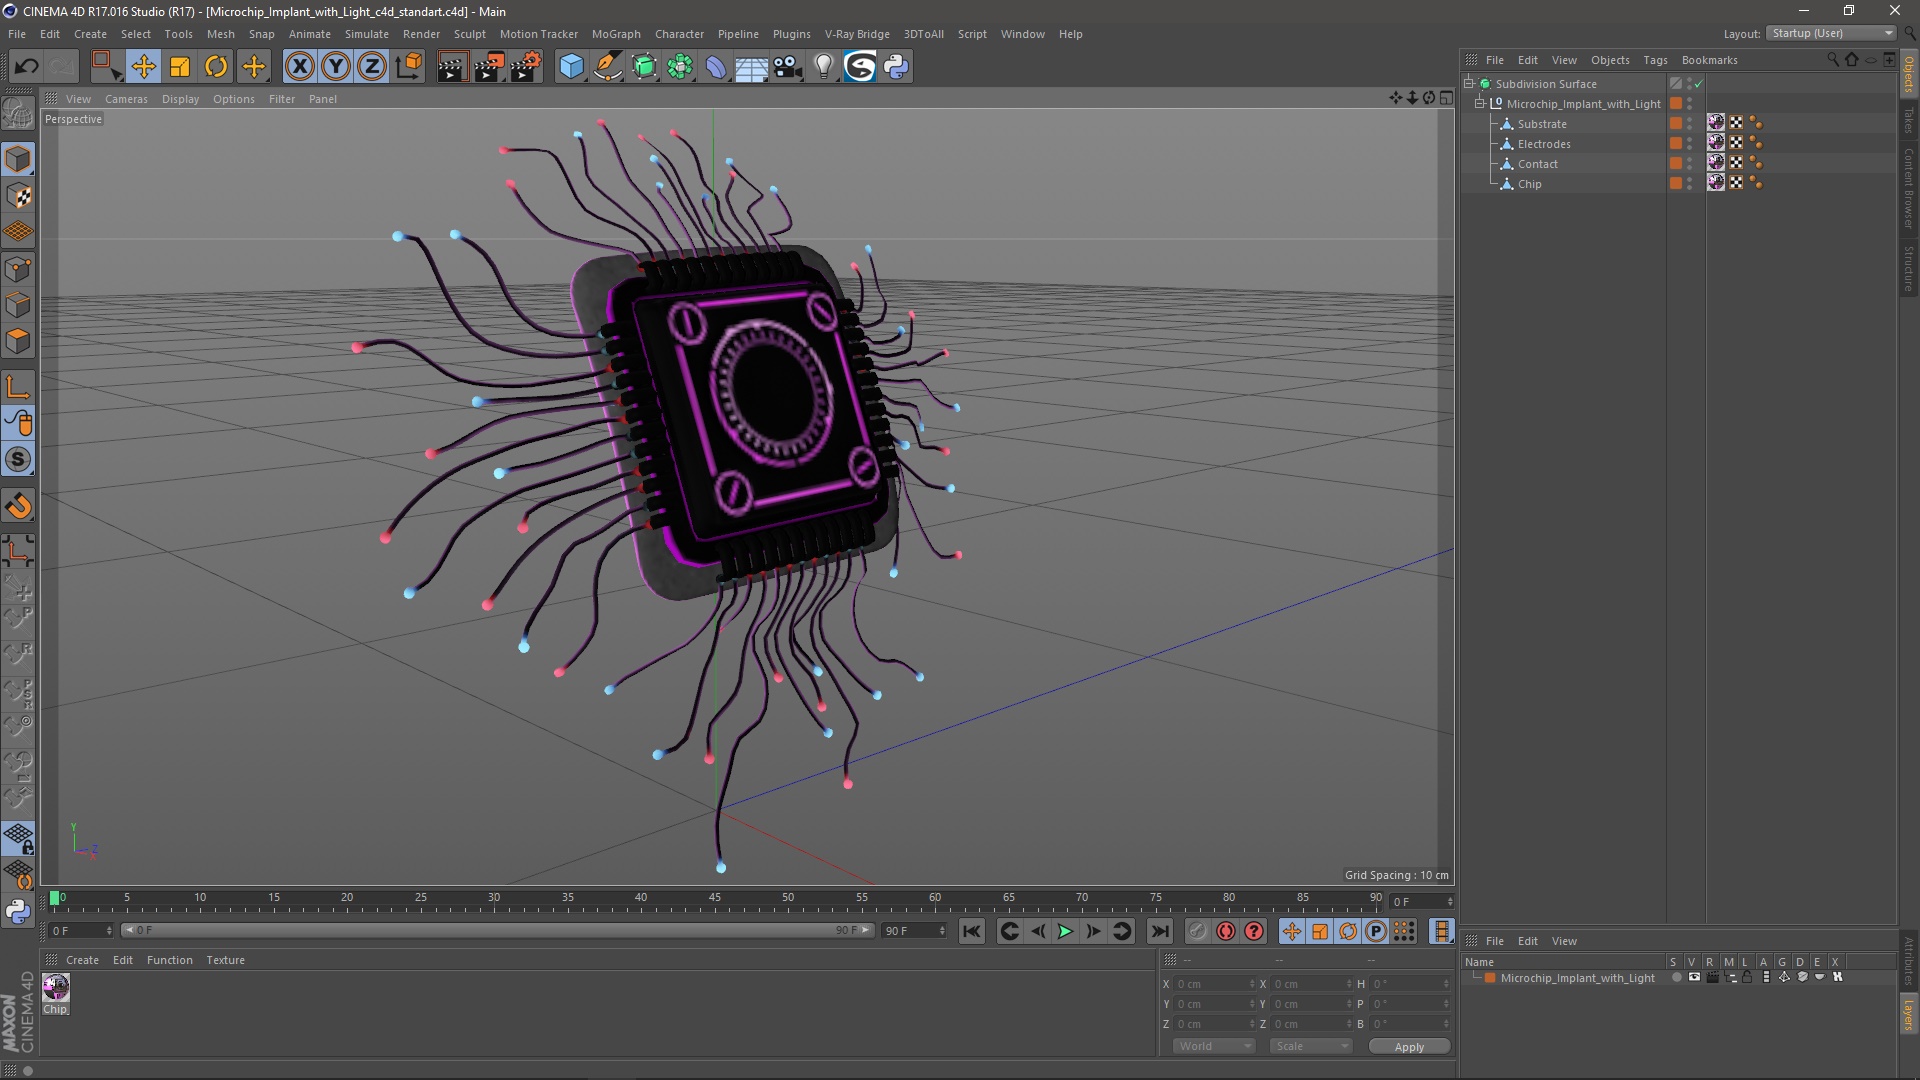Add a camera object
1920x1080 pixels.
(x=787, y=67)
